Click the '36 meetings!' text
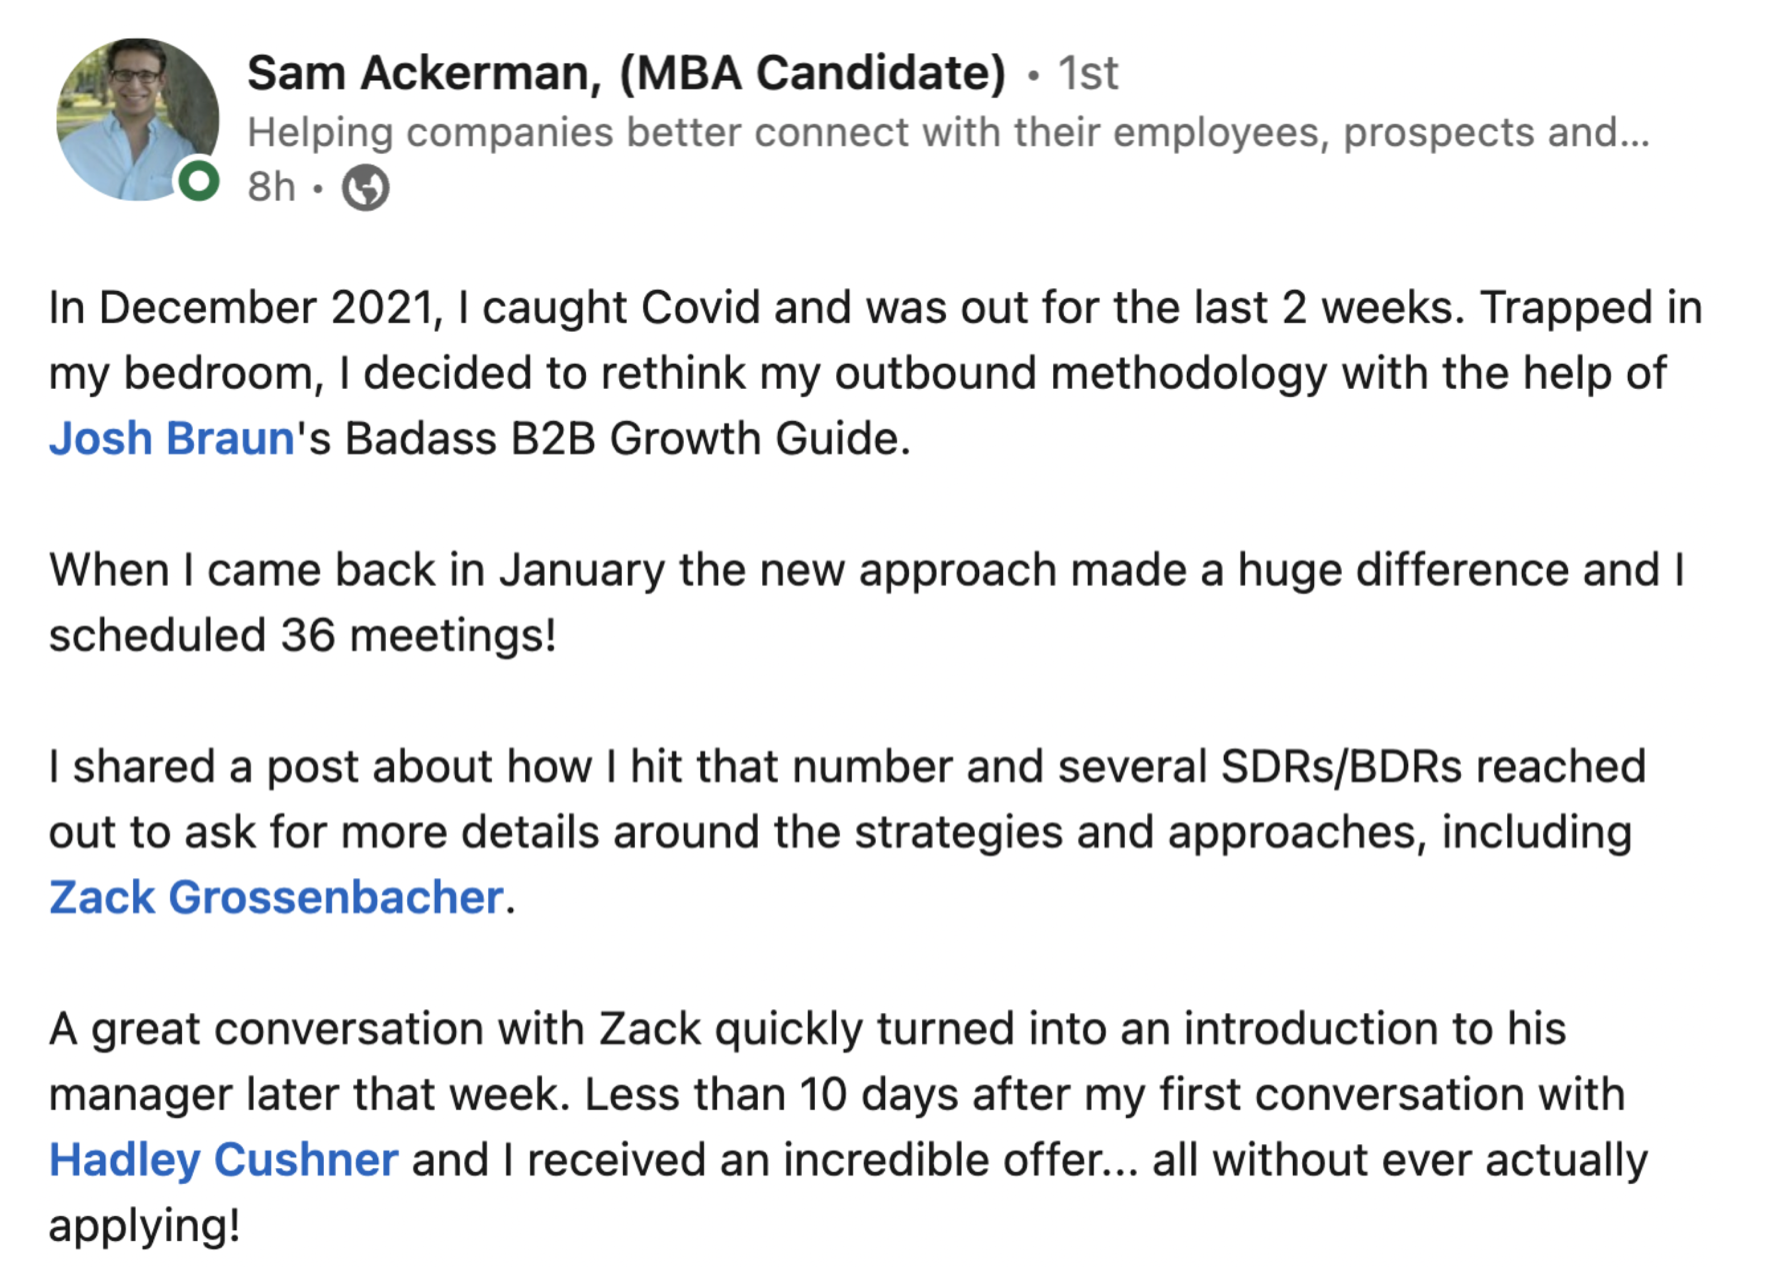This screenshot has width=1782, height=1282. pos(418,635)
